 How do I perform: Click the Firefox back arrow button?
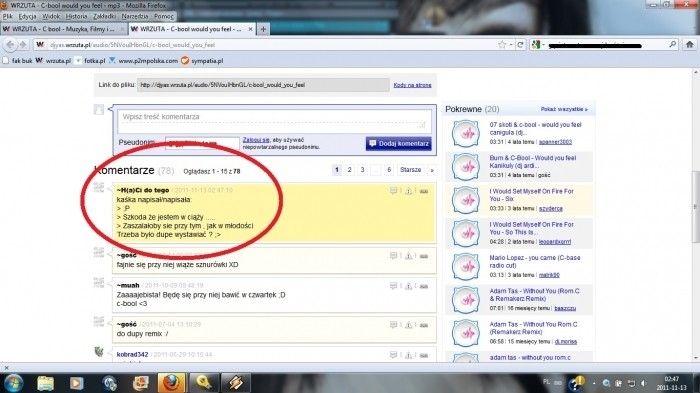(10, 45)
